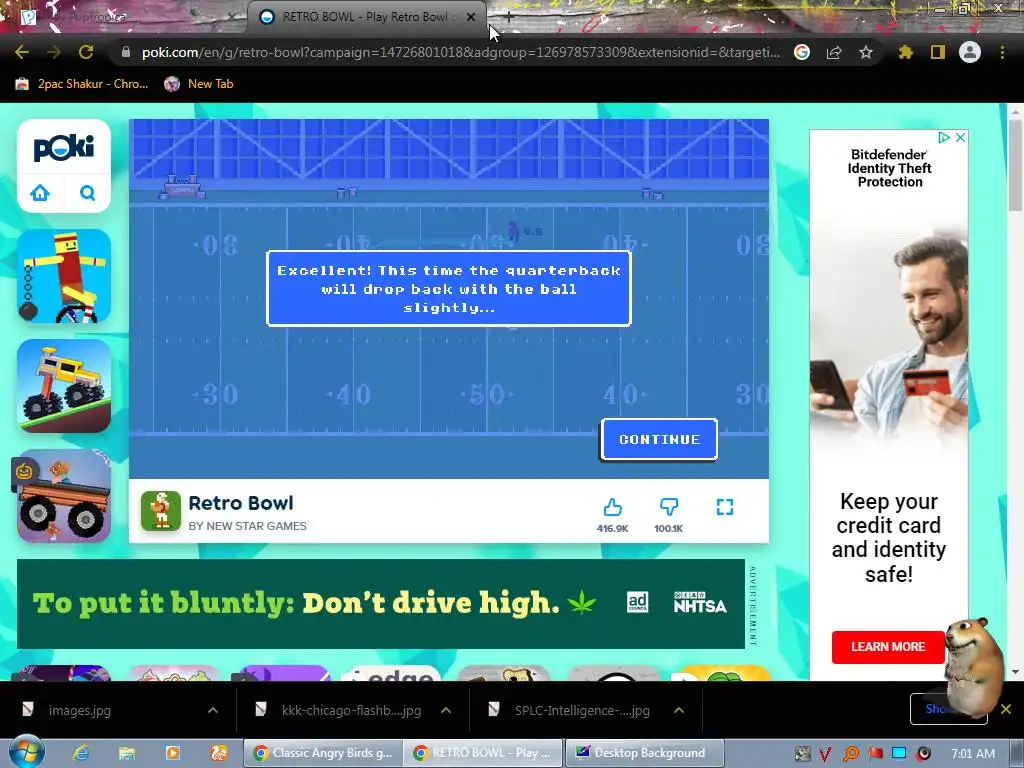Launch Internet Explorer from taskbar
The width and height of the screenshot is (1024, 768).
click(x=80, y=753)
